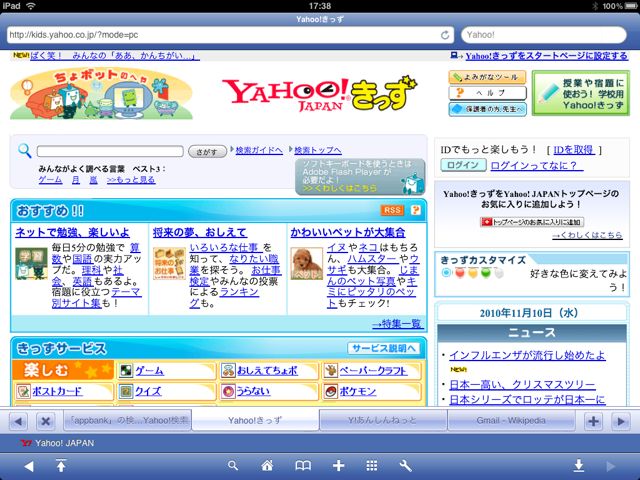Click the orange RSS icon in おすすめ header
The image size is (640, 480).
click(x=392, y=210)
